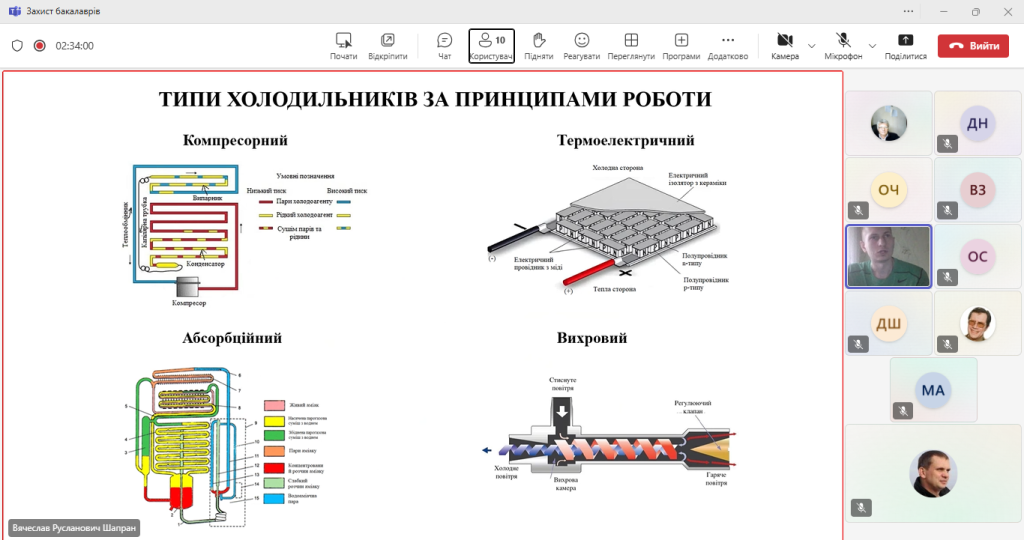1024x540 pixels.
Task: Click the red recording indicator
Action: [40, 45]
